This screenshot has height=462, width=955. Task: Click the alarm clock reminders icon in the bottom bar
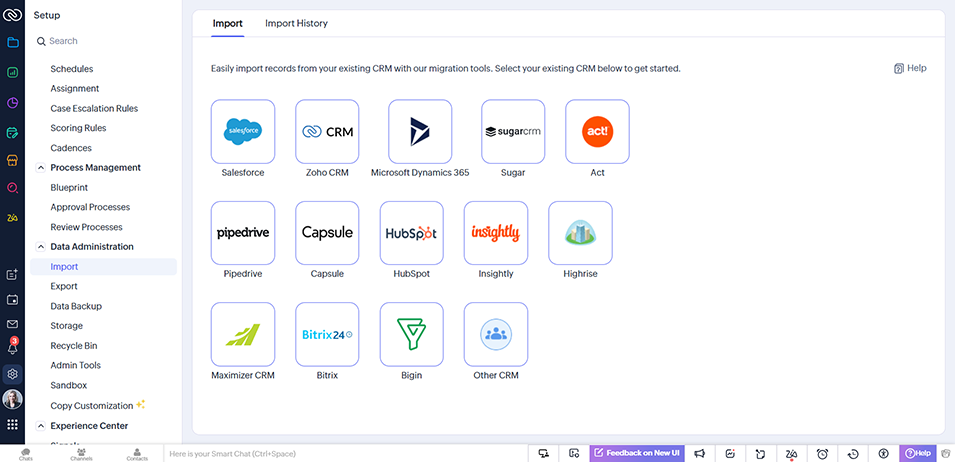tap(822, 453)
